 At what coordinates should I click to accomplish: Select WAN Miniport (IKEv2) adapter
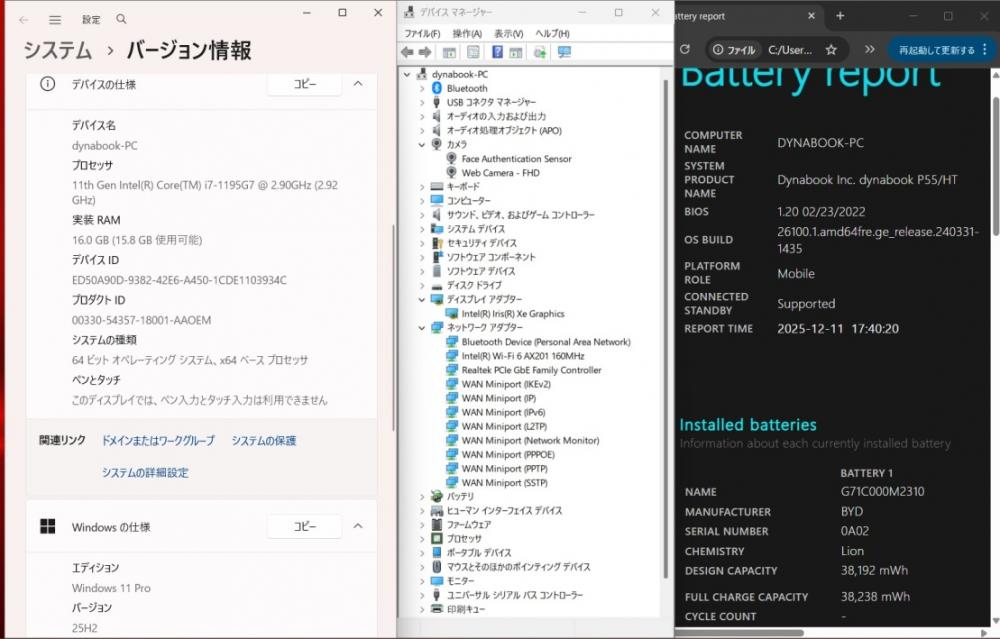tap(506, 384)
